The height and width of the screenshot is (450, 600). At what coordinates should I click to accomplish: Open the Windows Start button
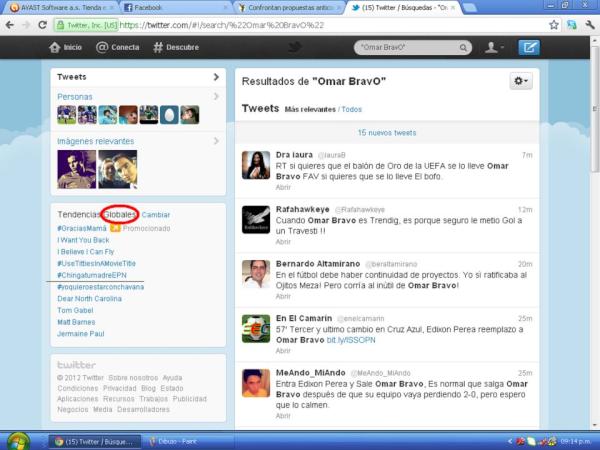click(x=18, y=441)
